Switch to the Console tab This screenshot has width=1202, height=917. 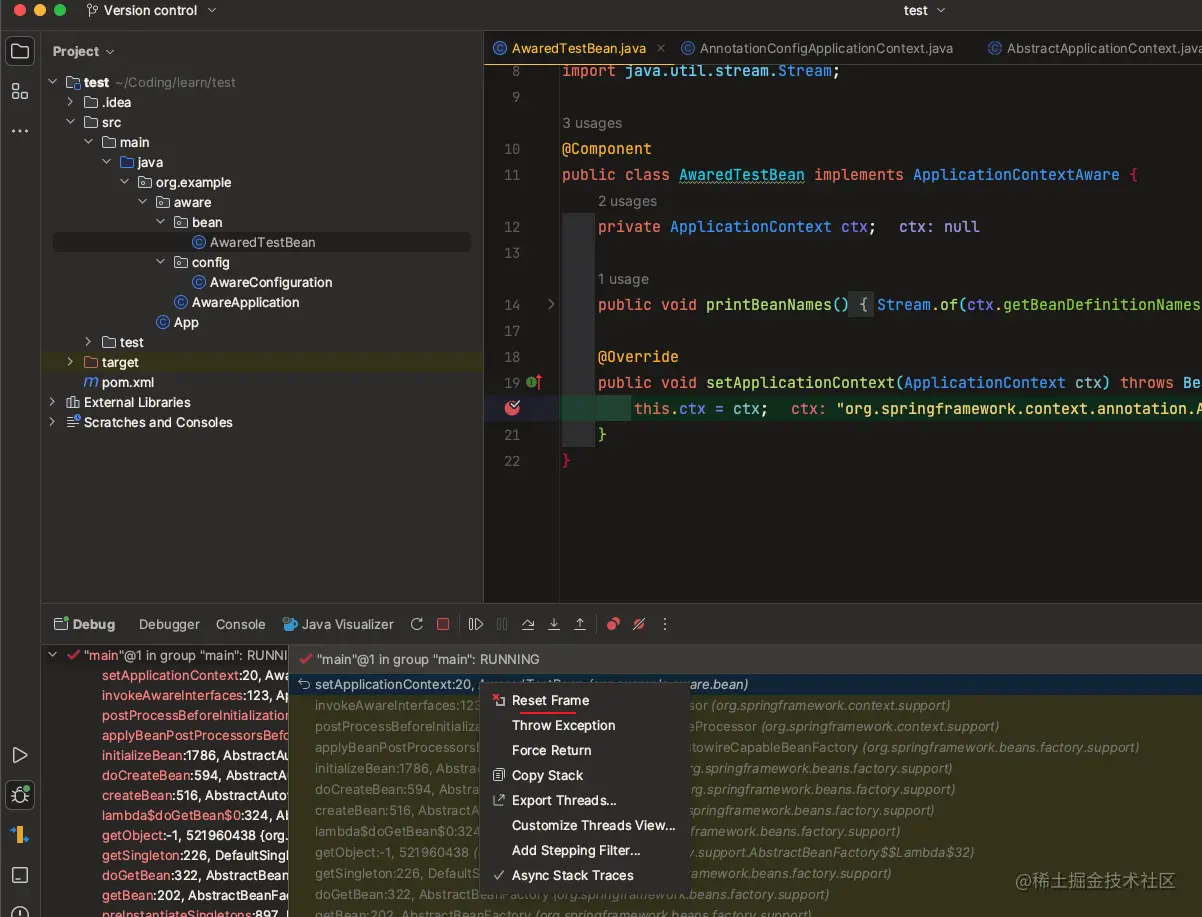tap(240, 624)
